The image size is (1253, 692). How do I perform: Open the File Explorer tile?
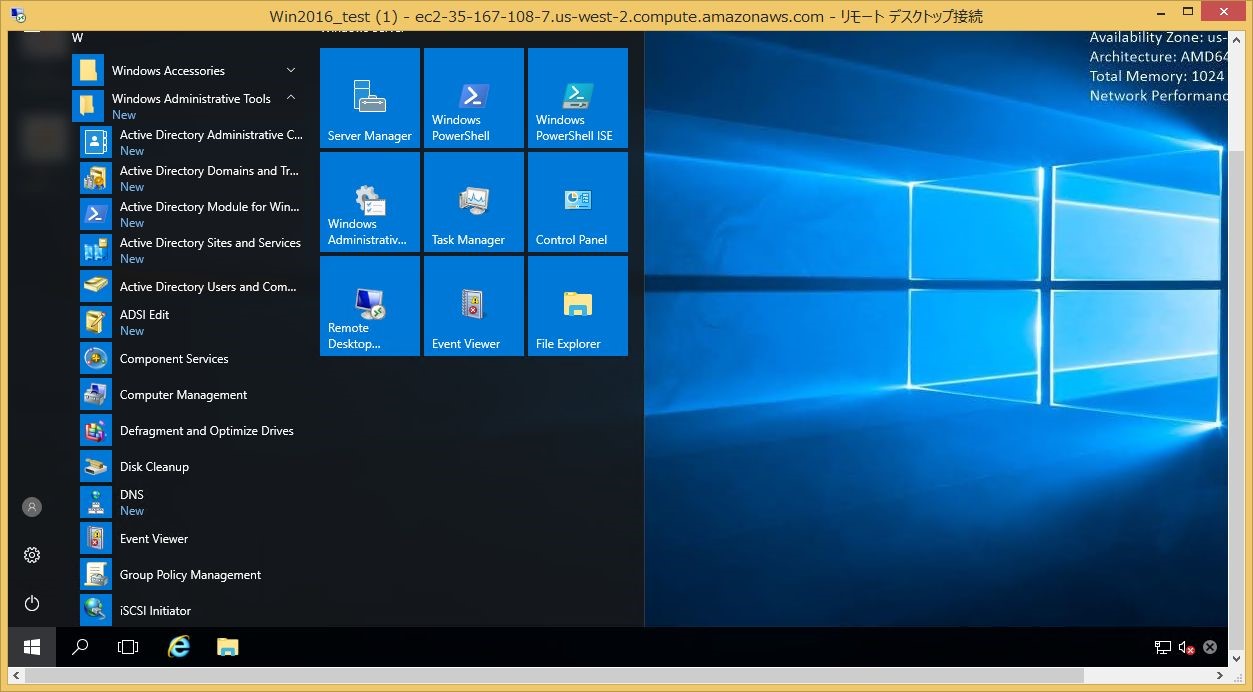tap(578, 306)
